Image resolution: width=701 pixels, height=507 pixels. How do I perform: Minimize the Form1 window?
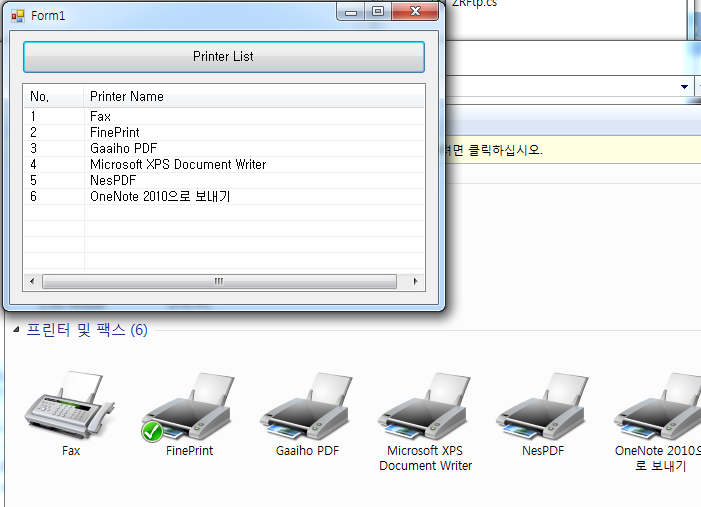(x=351, y=12)
